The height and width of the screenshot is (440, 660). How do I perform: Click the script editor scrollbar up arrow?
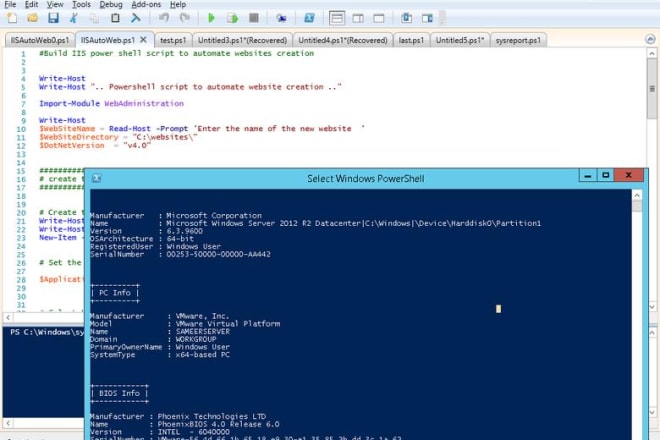point(652,53)
